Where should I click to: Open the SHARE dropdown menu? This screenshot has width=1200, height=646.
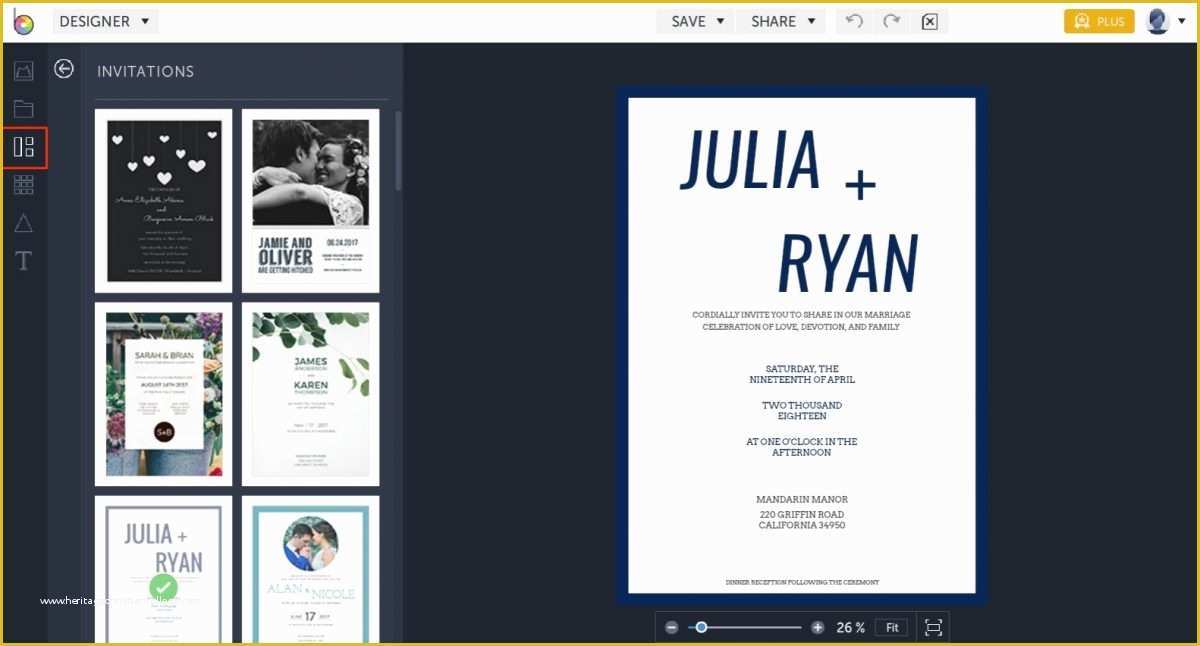(x=782, y=21)
